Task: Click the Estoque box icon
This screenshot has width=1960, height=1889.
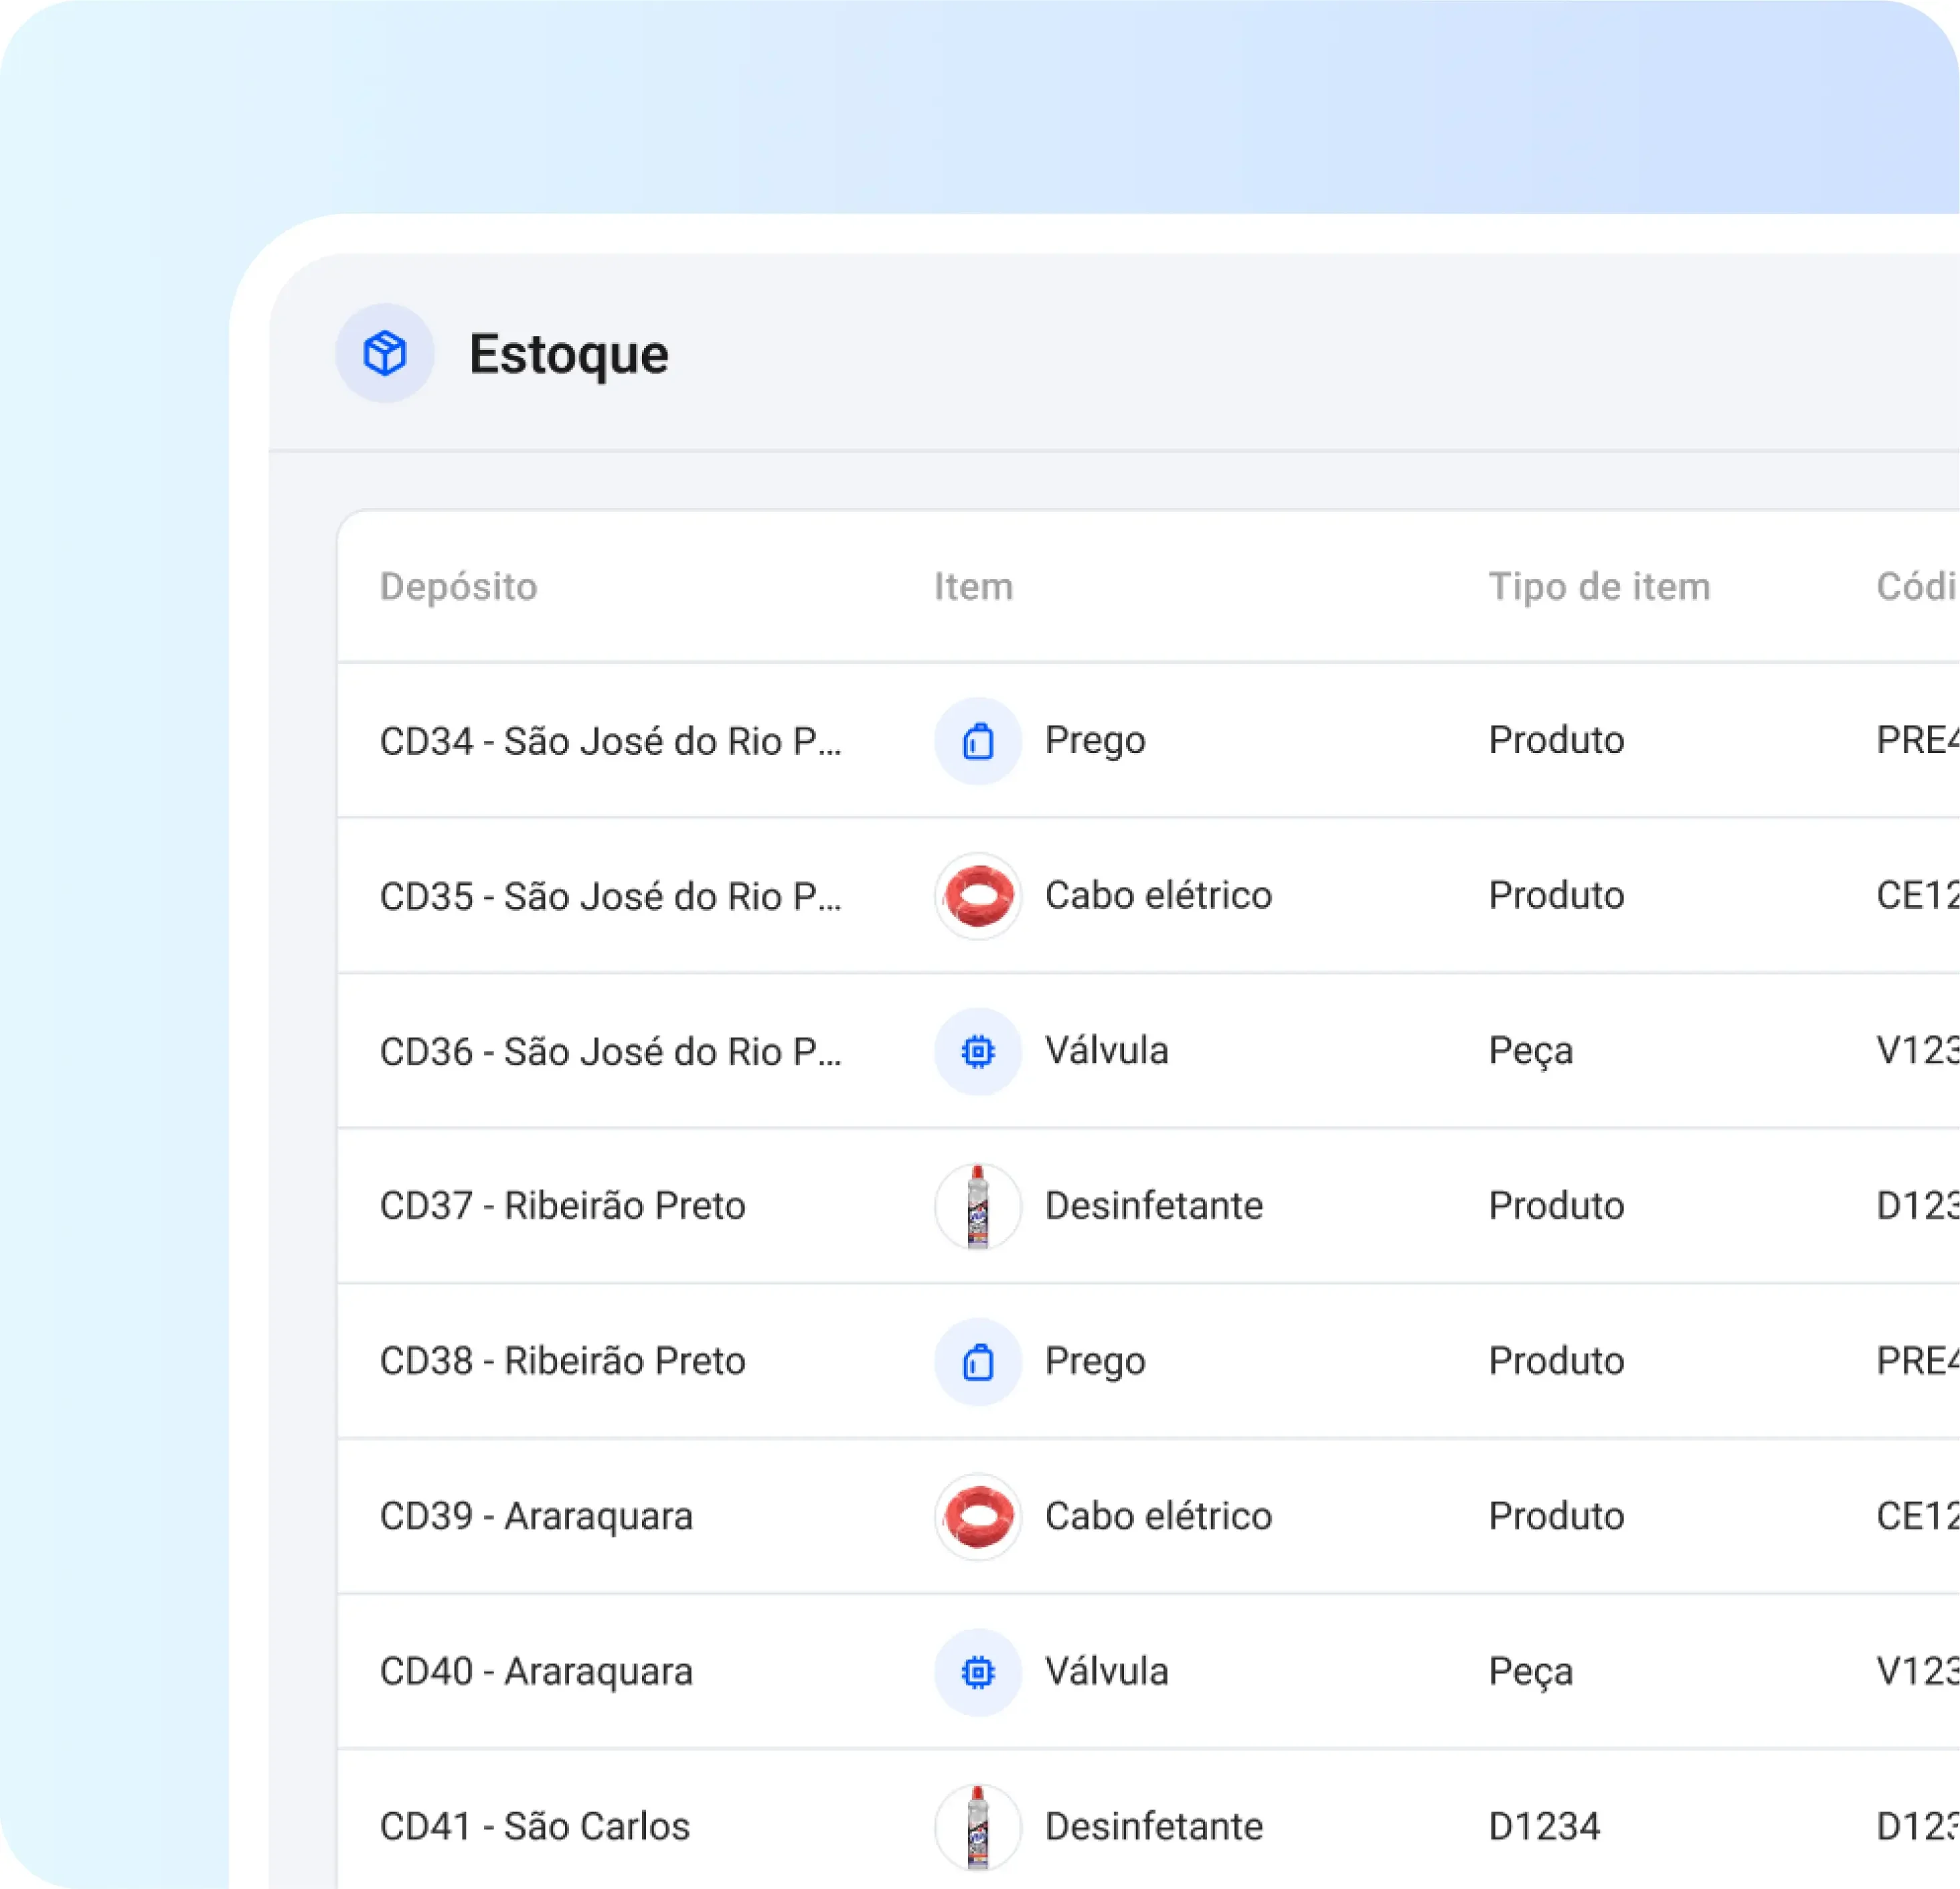Action: 385,353
